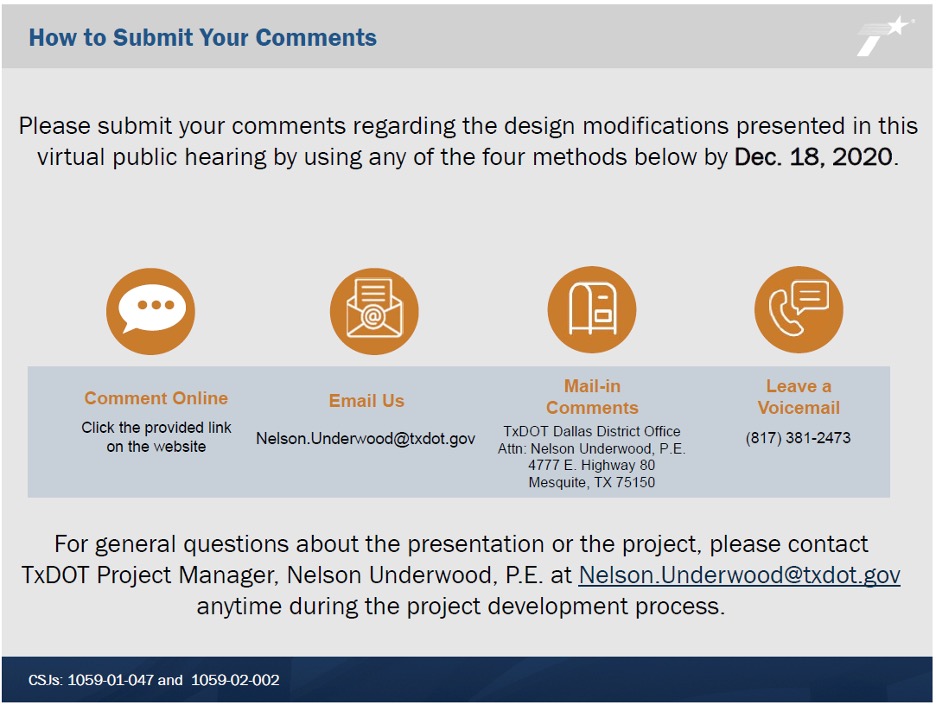This screenshot has width=936, height=706.
Task: Click the TxDOT Dallas District Office address text
Action: click(x=592, y=431)
